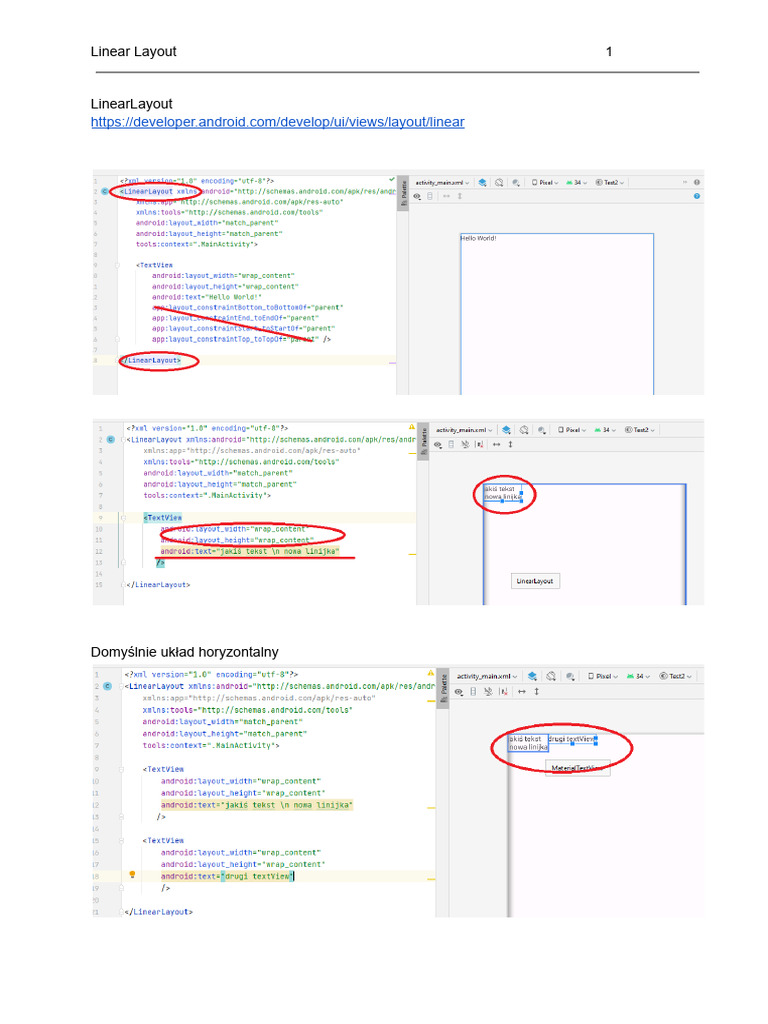768x1024 pixels.
Task: Click night mode icon in third screenshot
Action: coord(570,677)
